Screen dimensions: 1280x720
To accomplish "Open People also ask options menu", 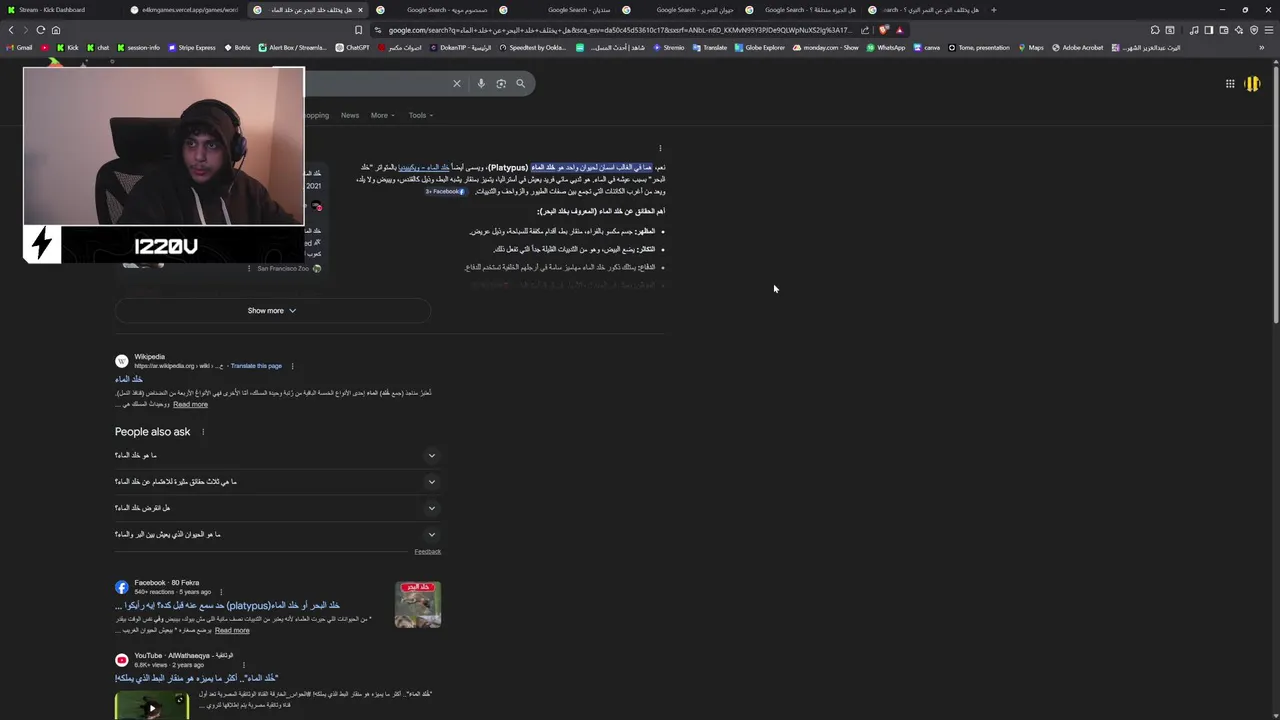I will pyautogui.click(x=203, y=432).
